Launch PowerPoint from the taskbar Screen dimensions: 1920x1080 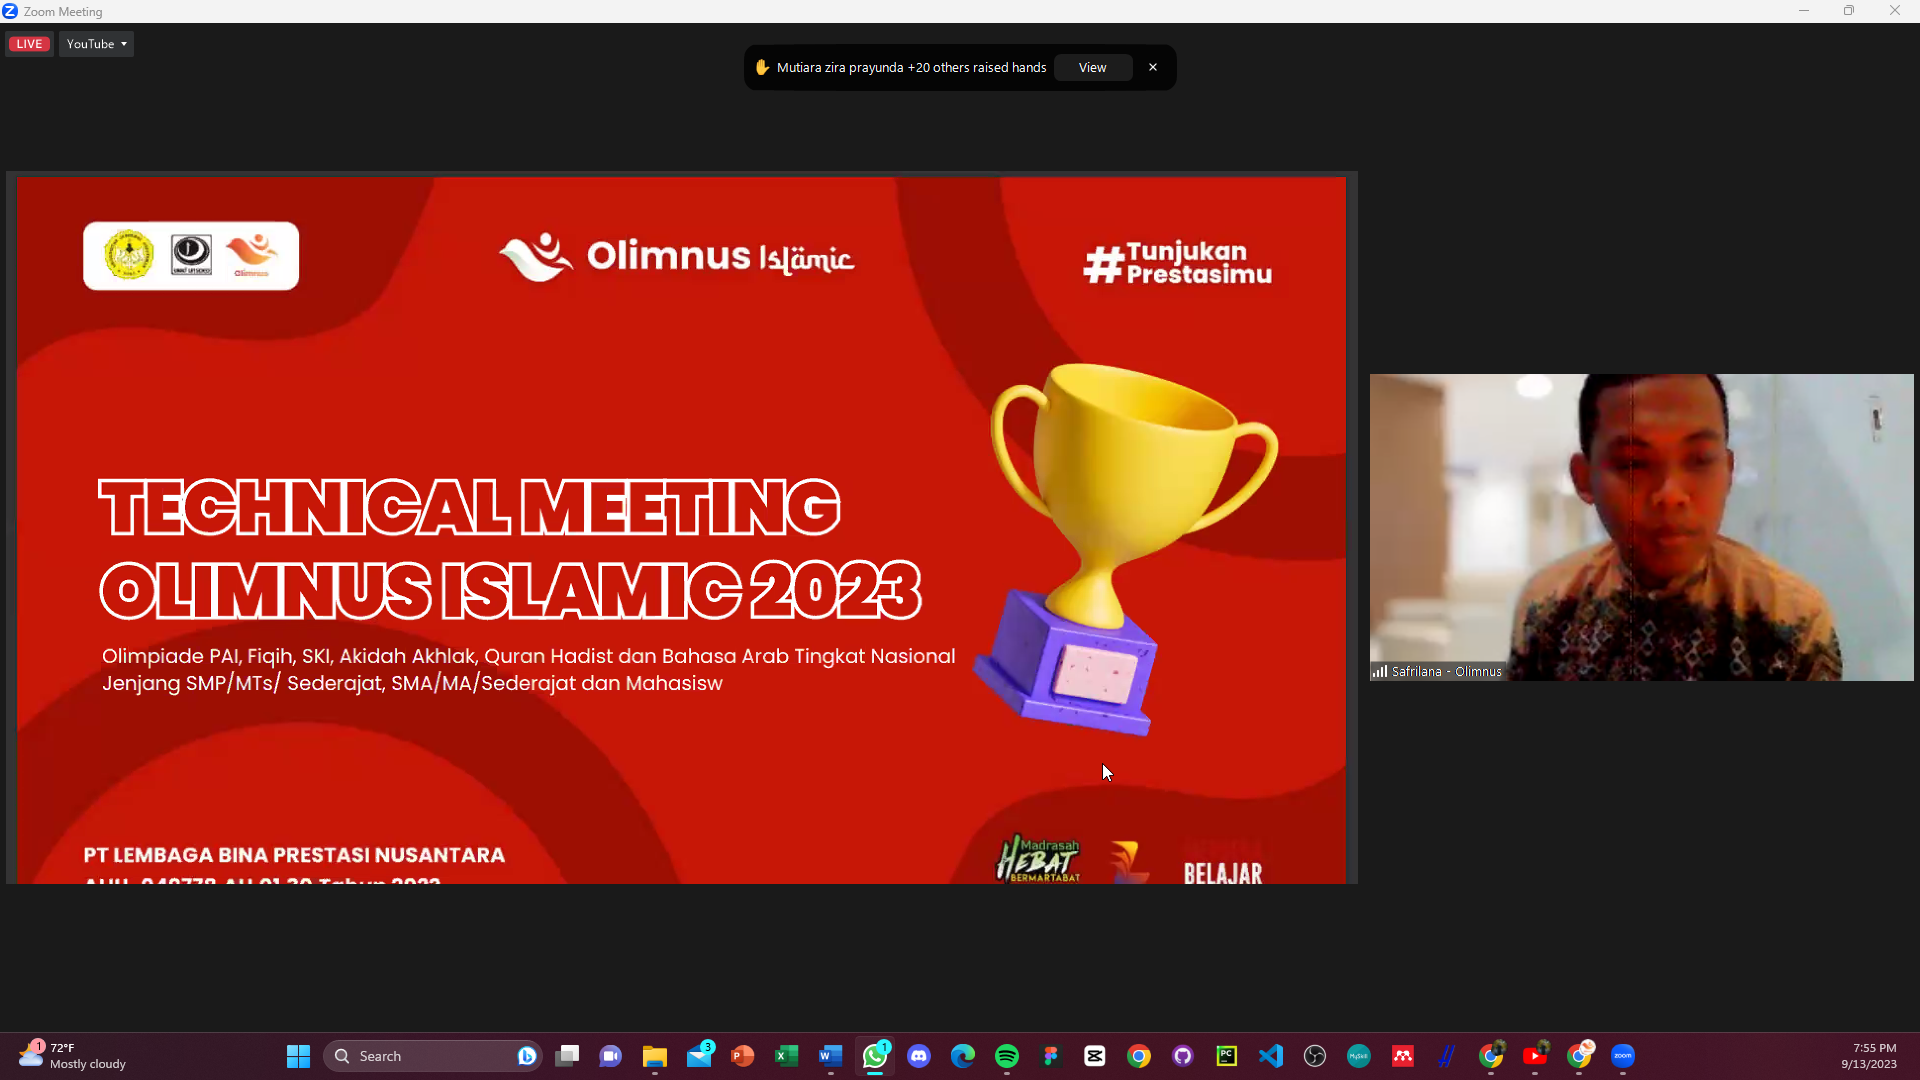tap(743, 1056)
